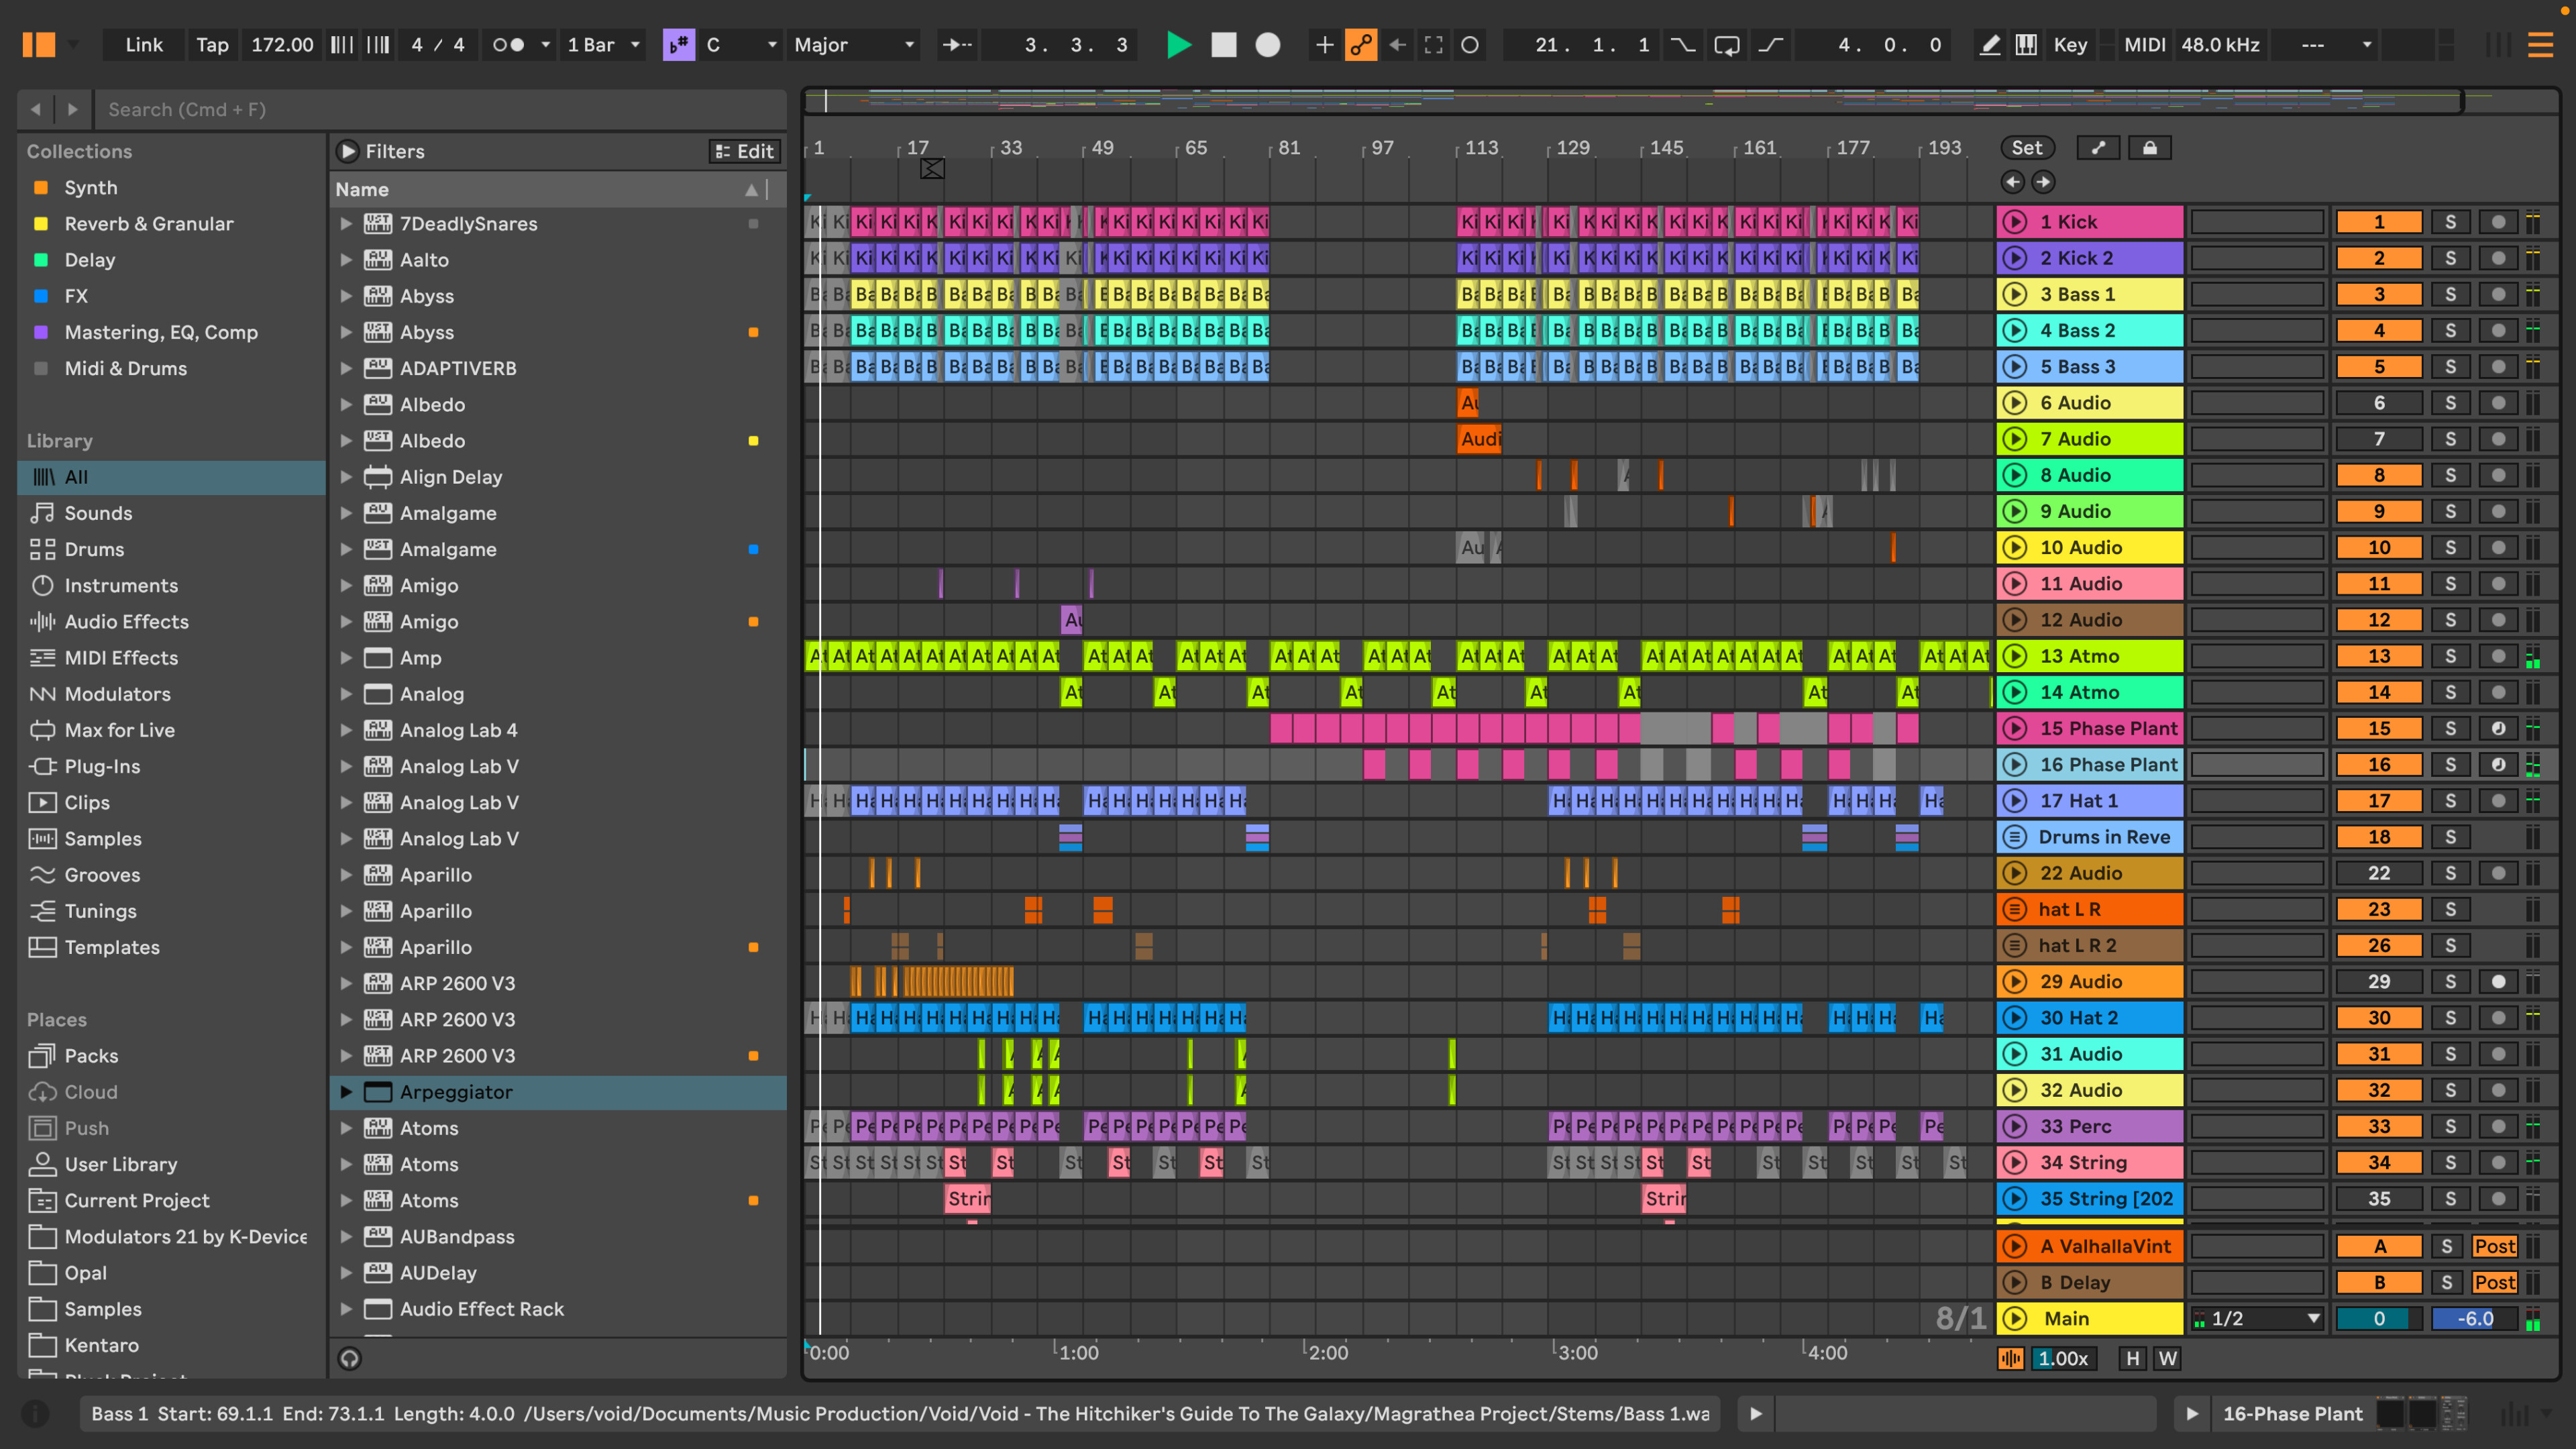The height and width of the screenshot is (1449, 2576).
Task: Expand the Arpeggiator browser item
Action: pyautogui.click(x=346, y=1092)
